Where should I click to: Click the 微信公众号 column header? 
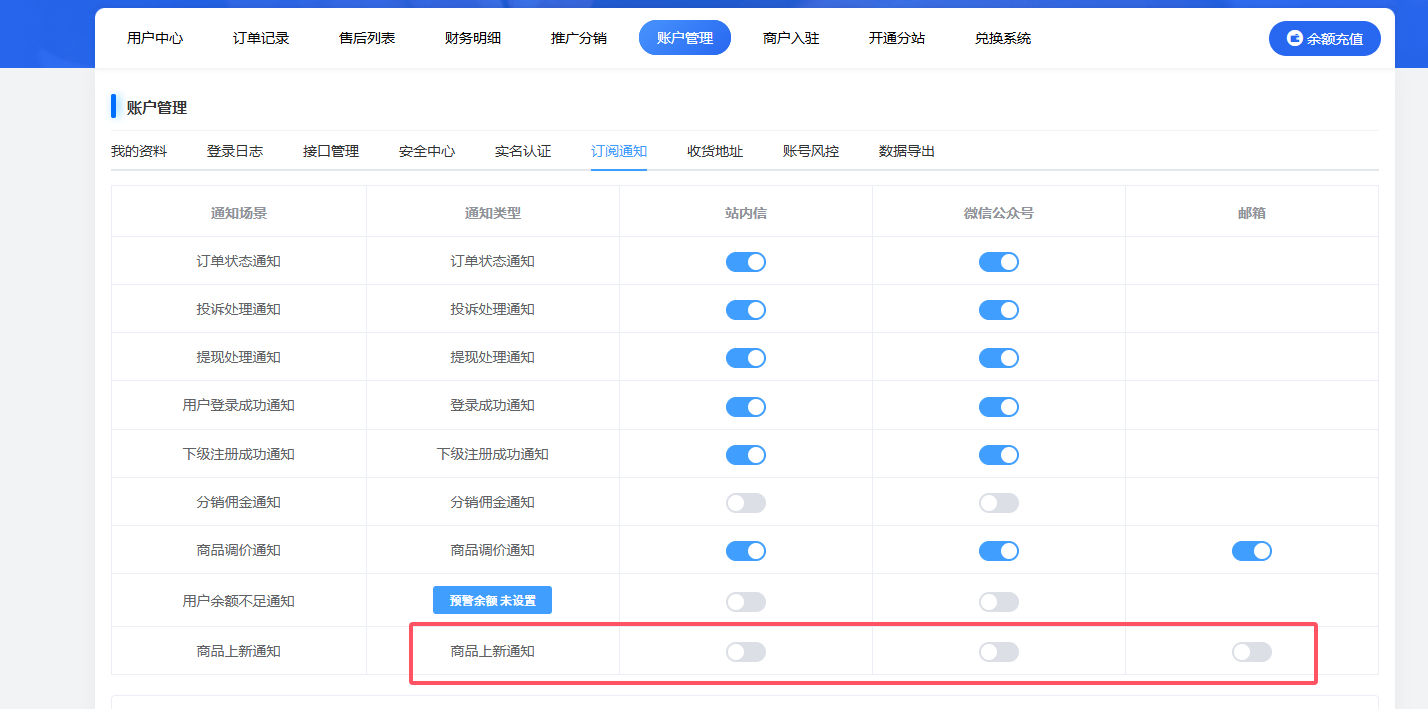[999, 213]
